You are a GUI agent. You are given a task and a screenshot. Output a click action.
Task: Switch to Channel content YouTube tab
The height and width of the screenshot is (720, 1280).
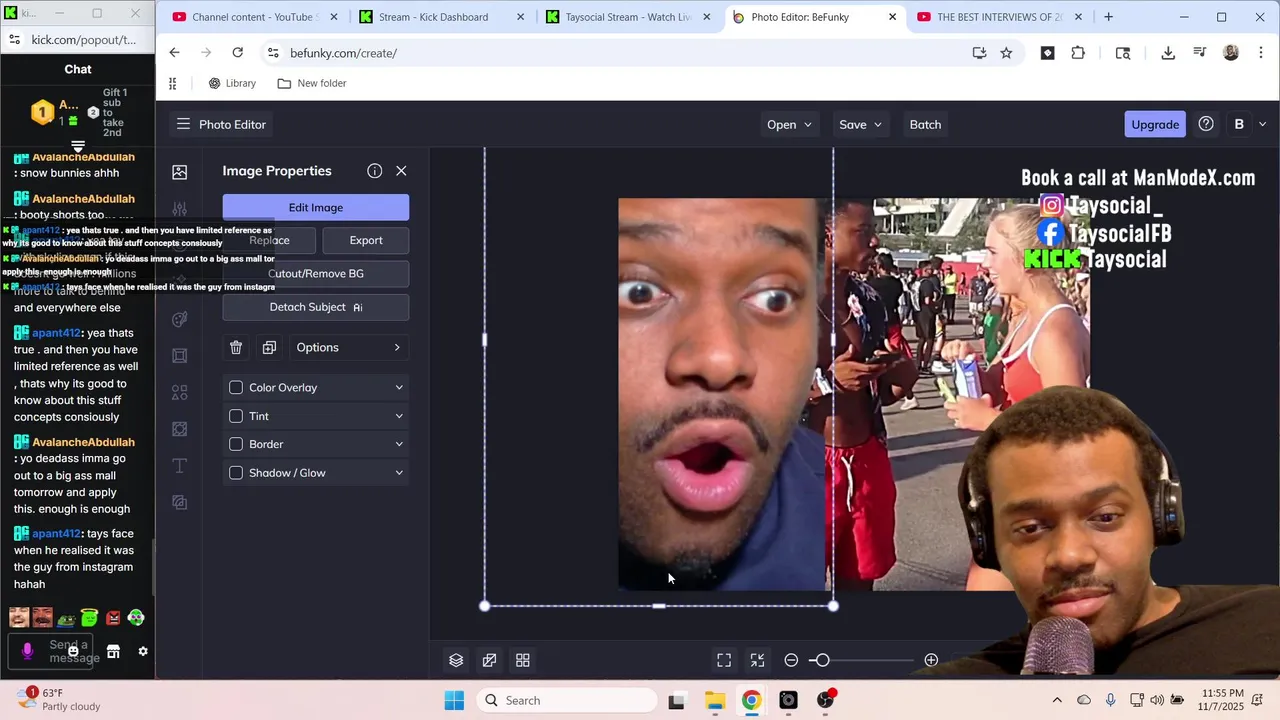[256, 17]
